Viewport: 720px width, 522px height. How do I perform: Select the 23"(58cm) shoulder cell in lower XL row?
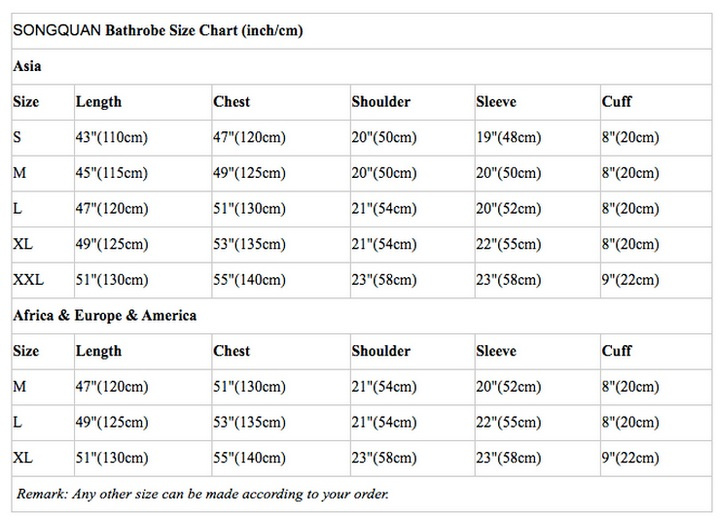(x=384, y=458)
